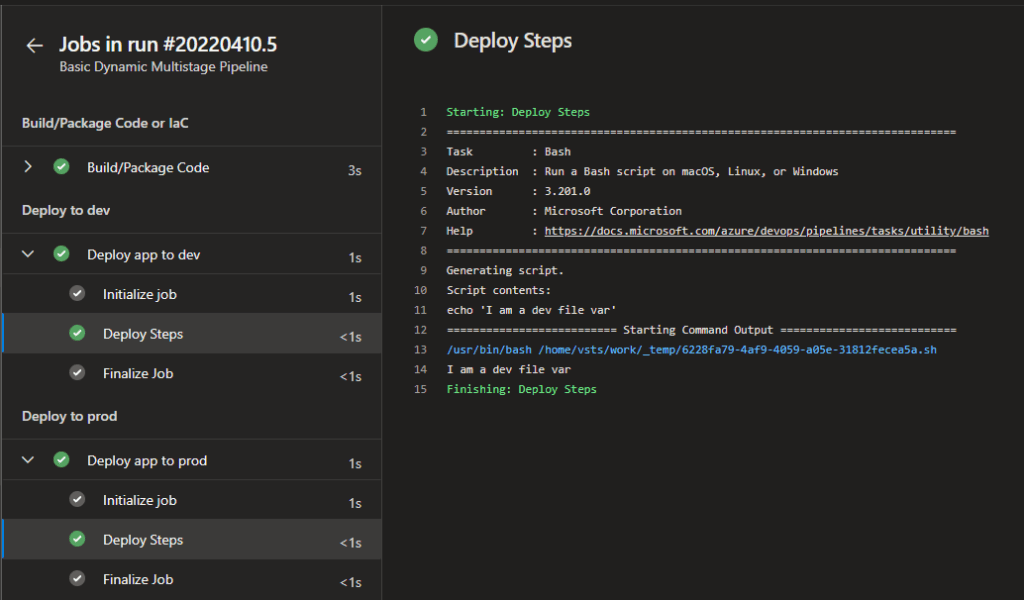This screenshot has width=1024, height=600.
Task: Click the back arrow beside Jobs in run
Action: [x=35, y=46]
